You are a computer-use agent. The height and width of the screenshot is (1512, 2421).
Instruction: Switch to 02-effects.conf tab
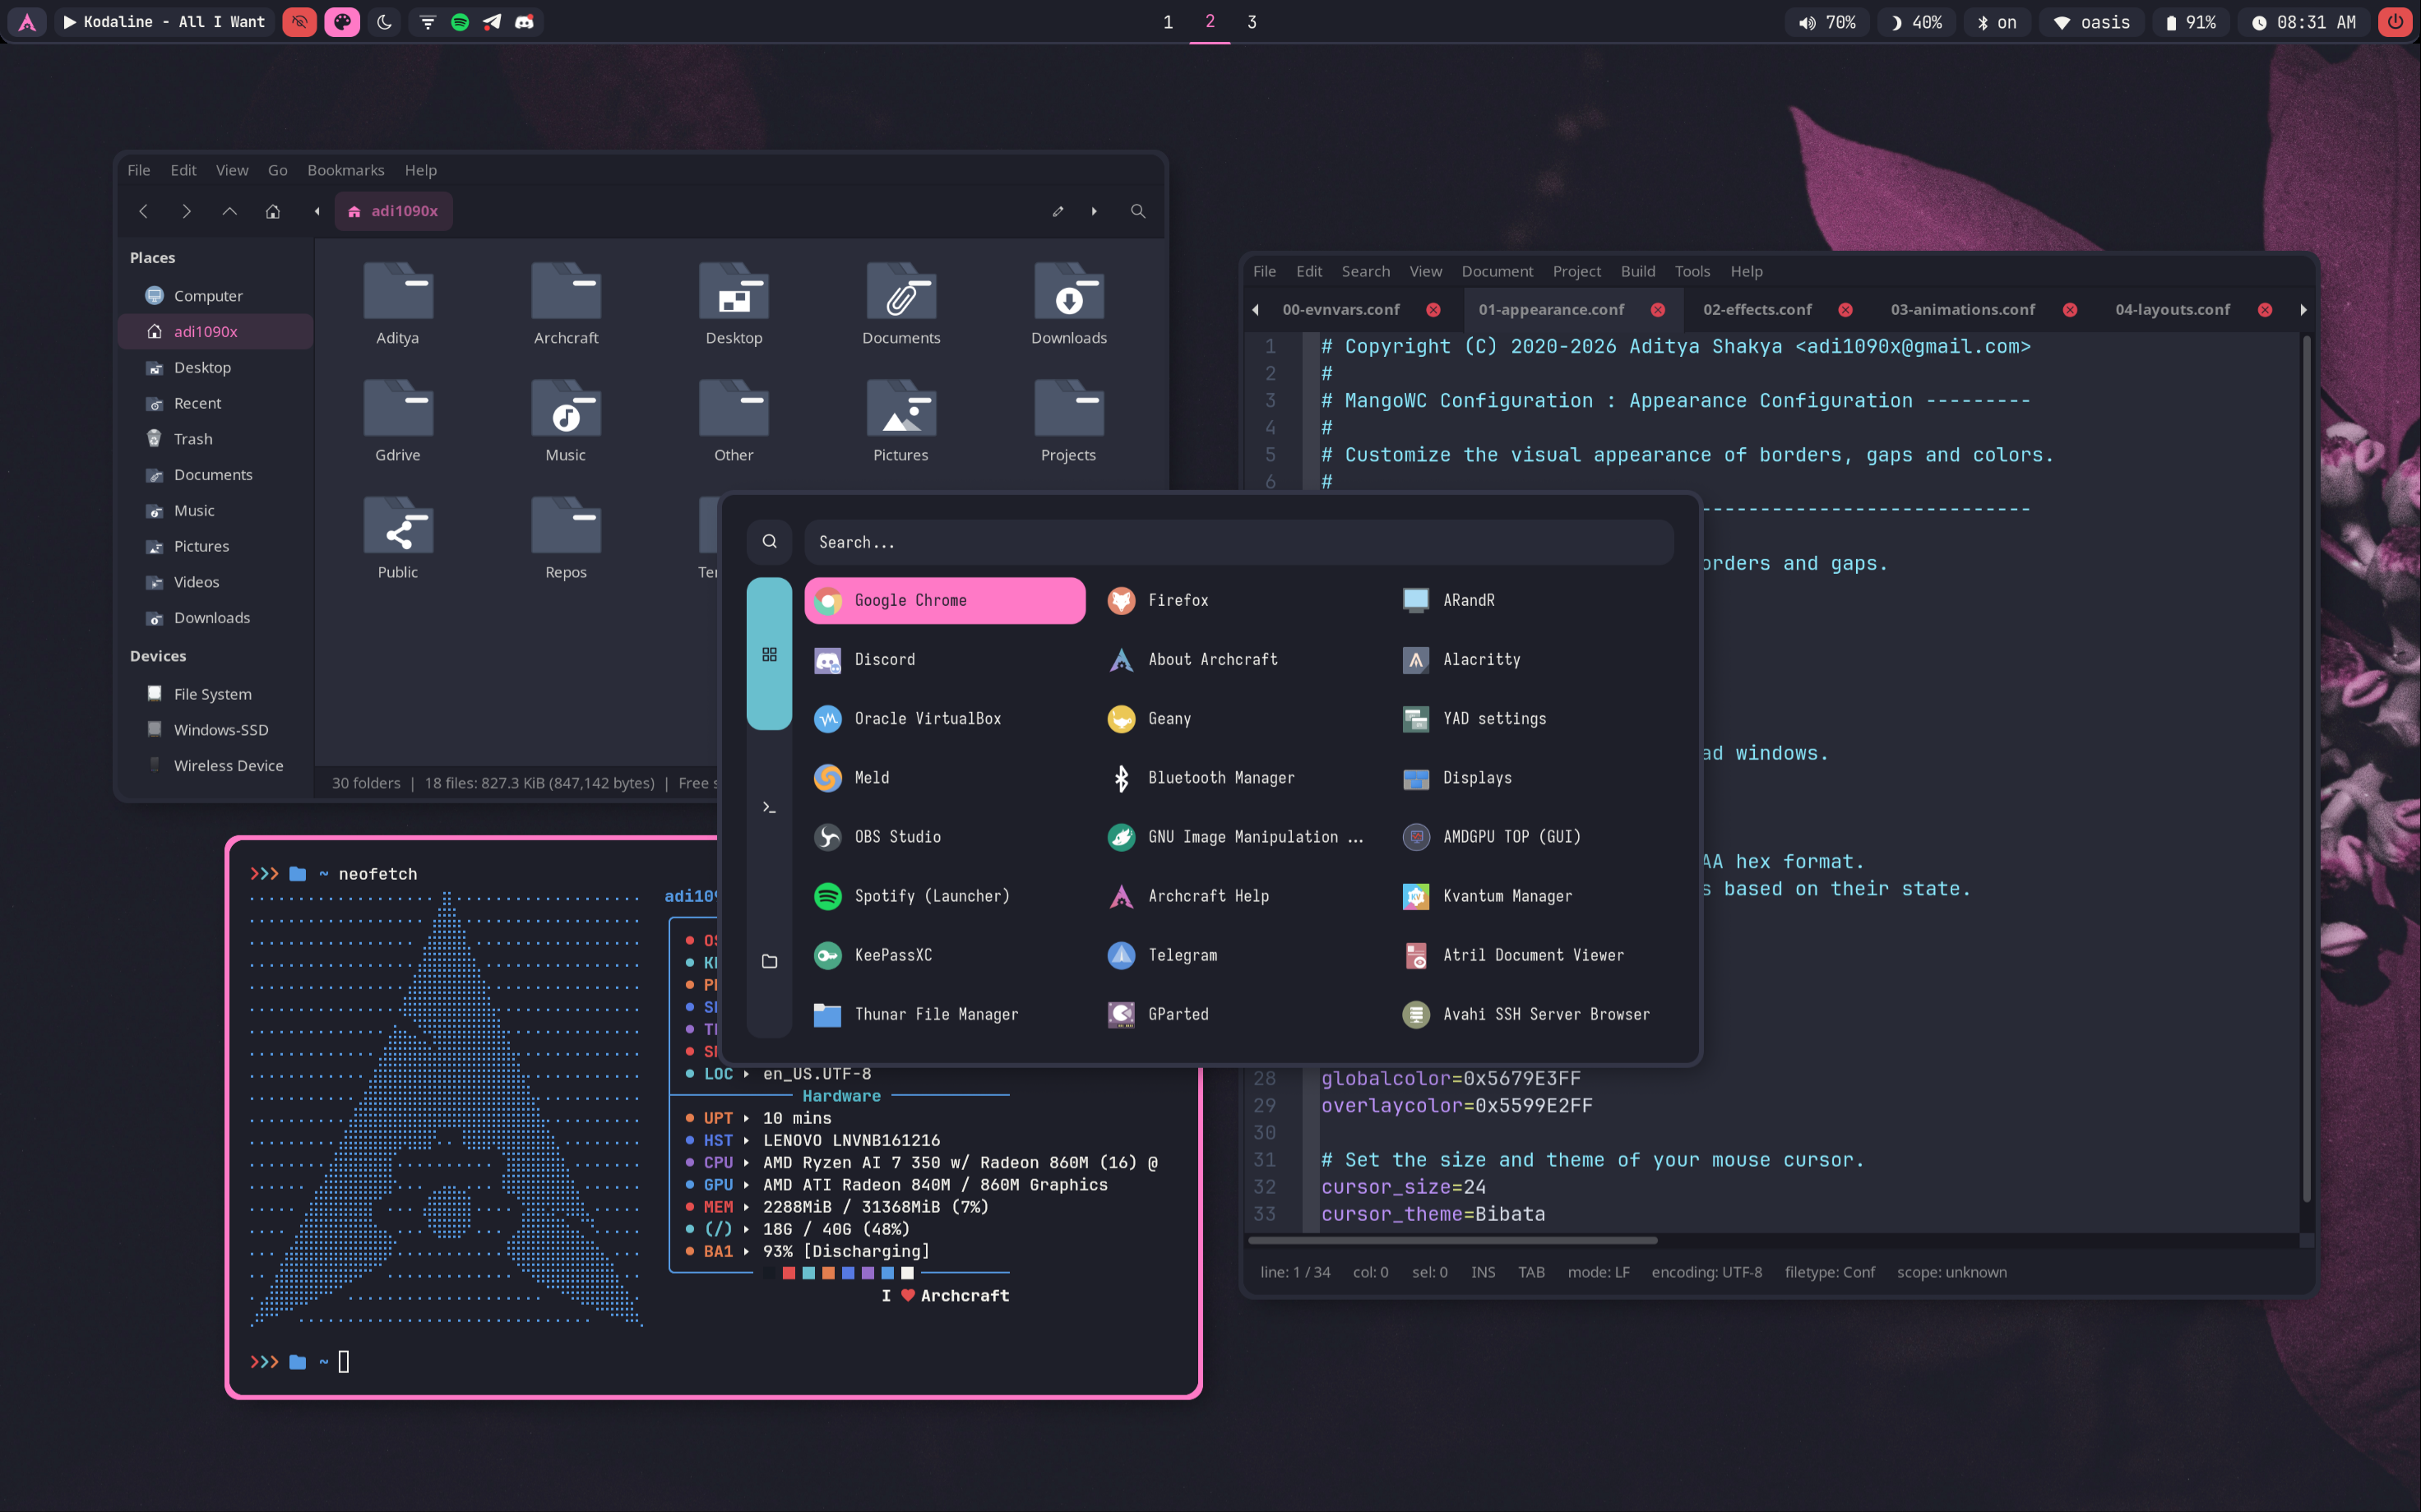point(1756,310)
